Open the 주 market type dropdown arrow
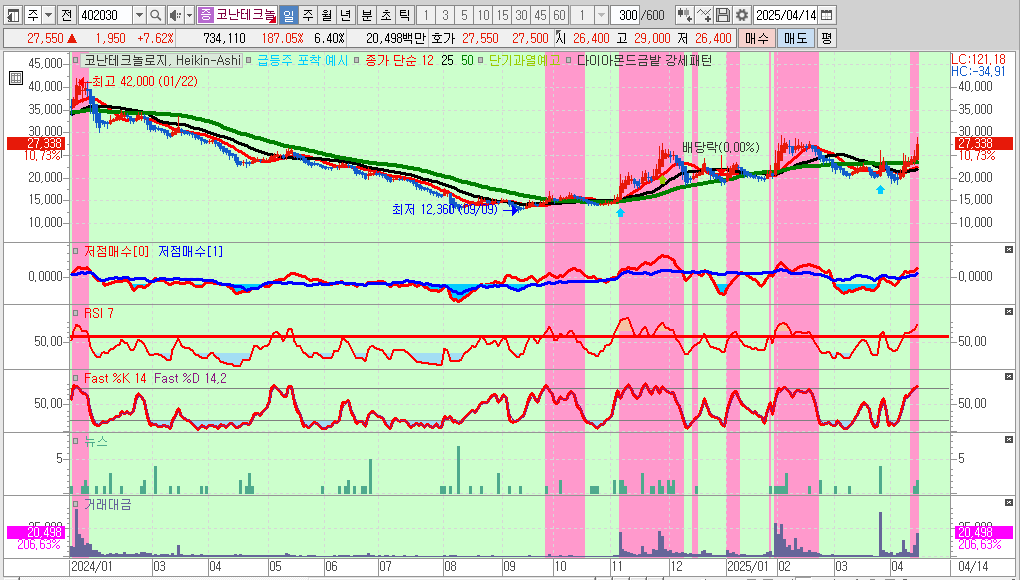1020x580 pixels. [49, 15]
